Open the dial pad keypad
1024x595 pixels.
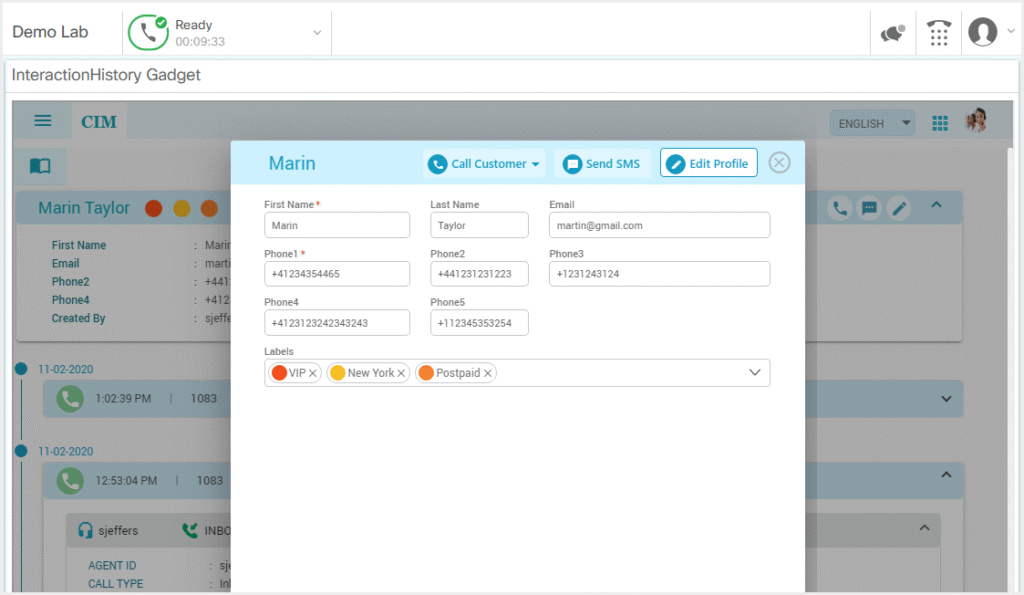[938, 33]
